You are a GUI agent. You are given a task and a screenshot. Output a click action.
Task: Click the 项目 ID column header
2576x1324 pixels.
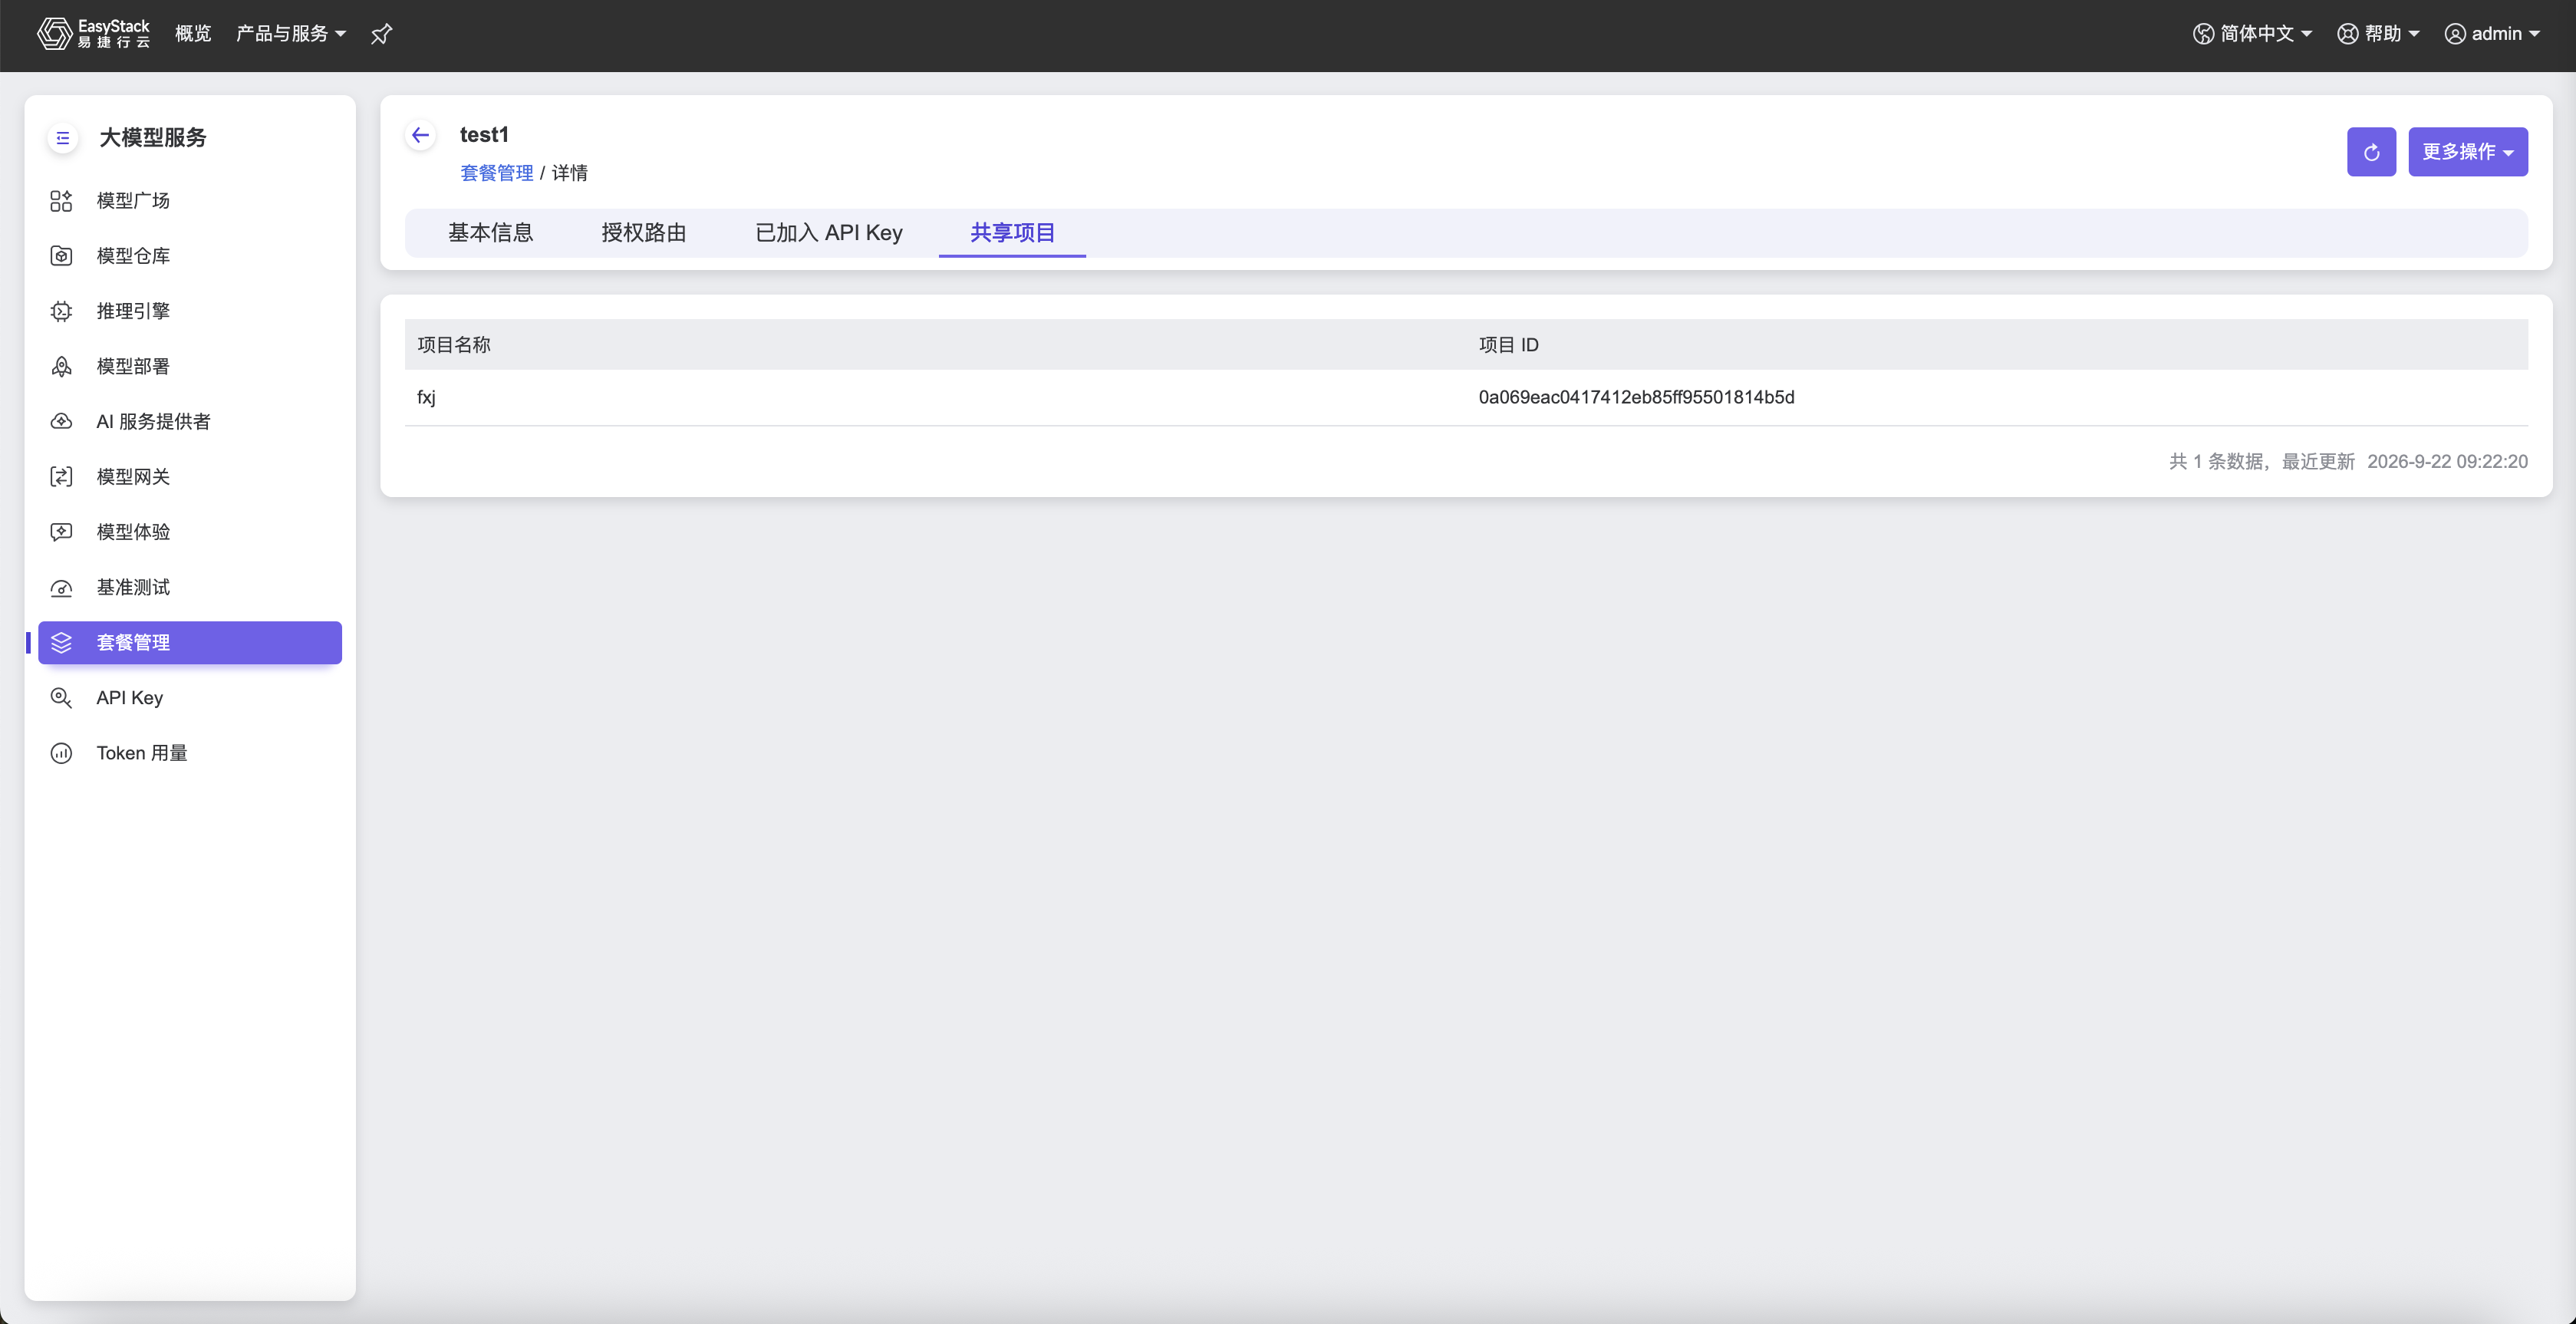(x=1508, y=345)
